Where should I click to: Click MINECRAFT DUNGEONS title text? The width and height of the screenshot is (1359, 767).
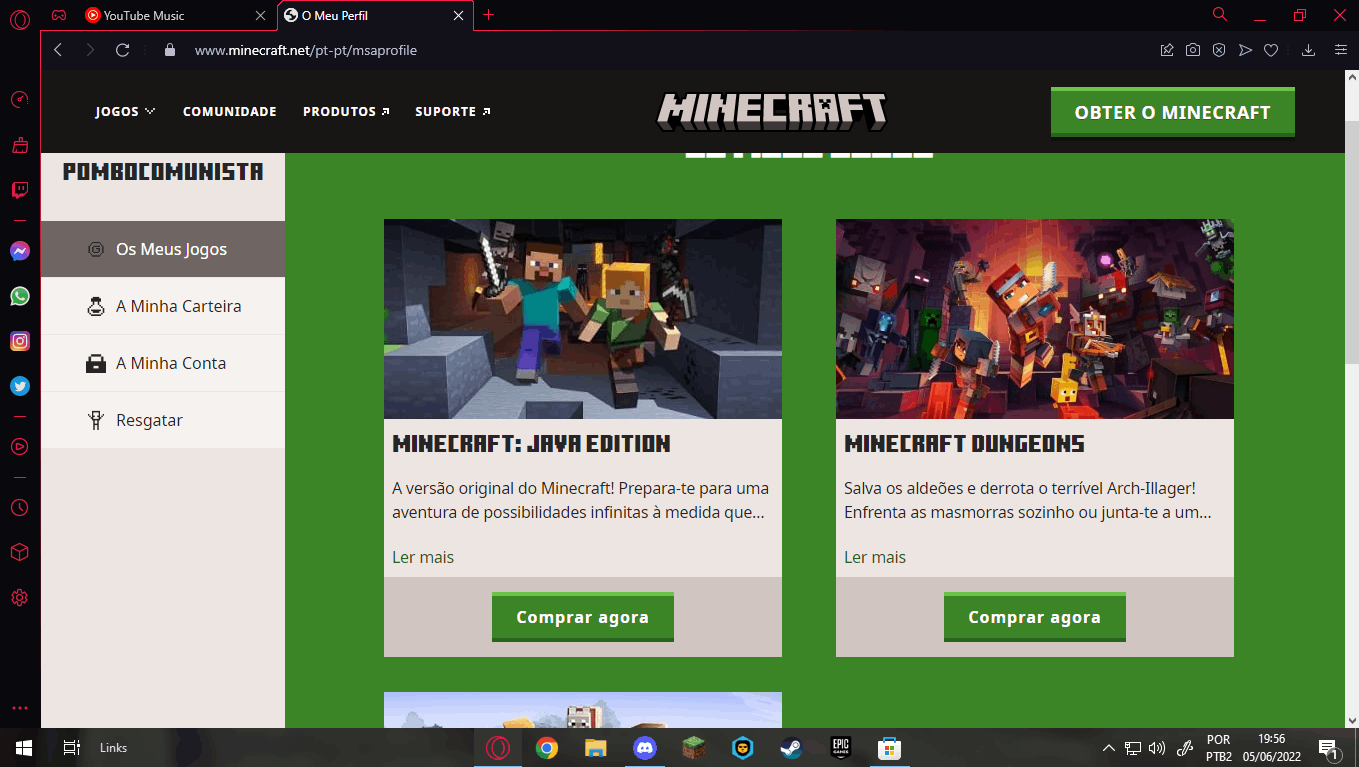click(964, 444)
